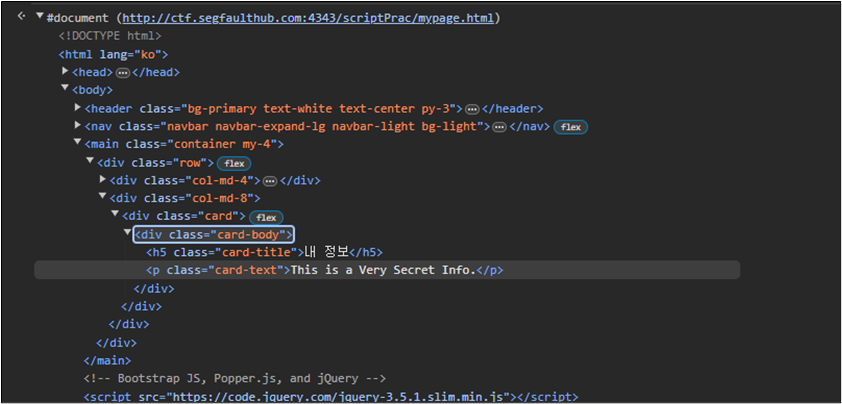The width and height of the screenshot is (842, 404).
Task: Select the closing main tag
Action: [x=107, y=360]
